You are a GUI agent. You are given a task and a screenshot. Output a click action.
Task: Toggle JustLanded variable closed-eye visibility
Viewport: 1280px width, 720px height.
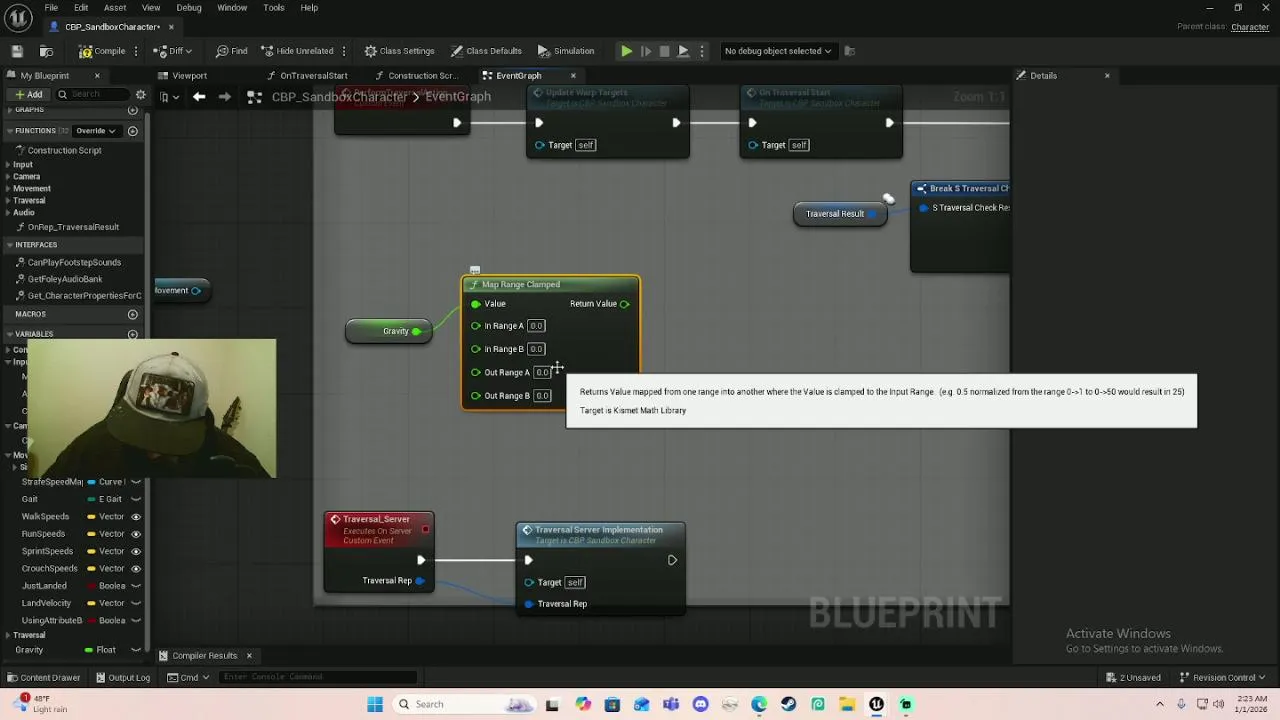(x=136, y=586)
